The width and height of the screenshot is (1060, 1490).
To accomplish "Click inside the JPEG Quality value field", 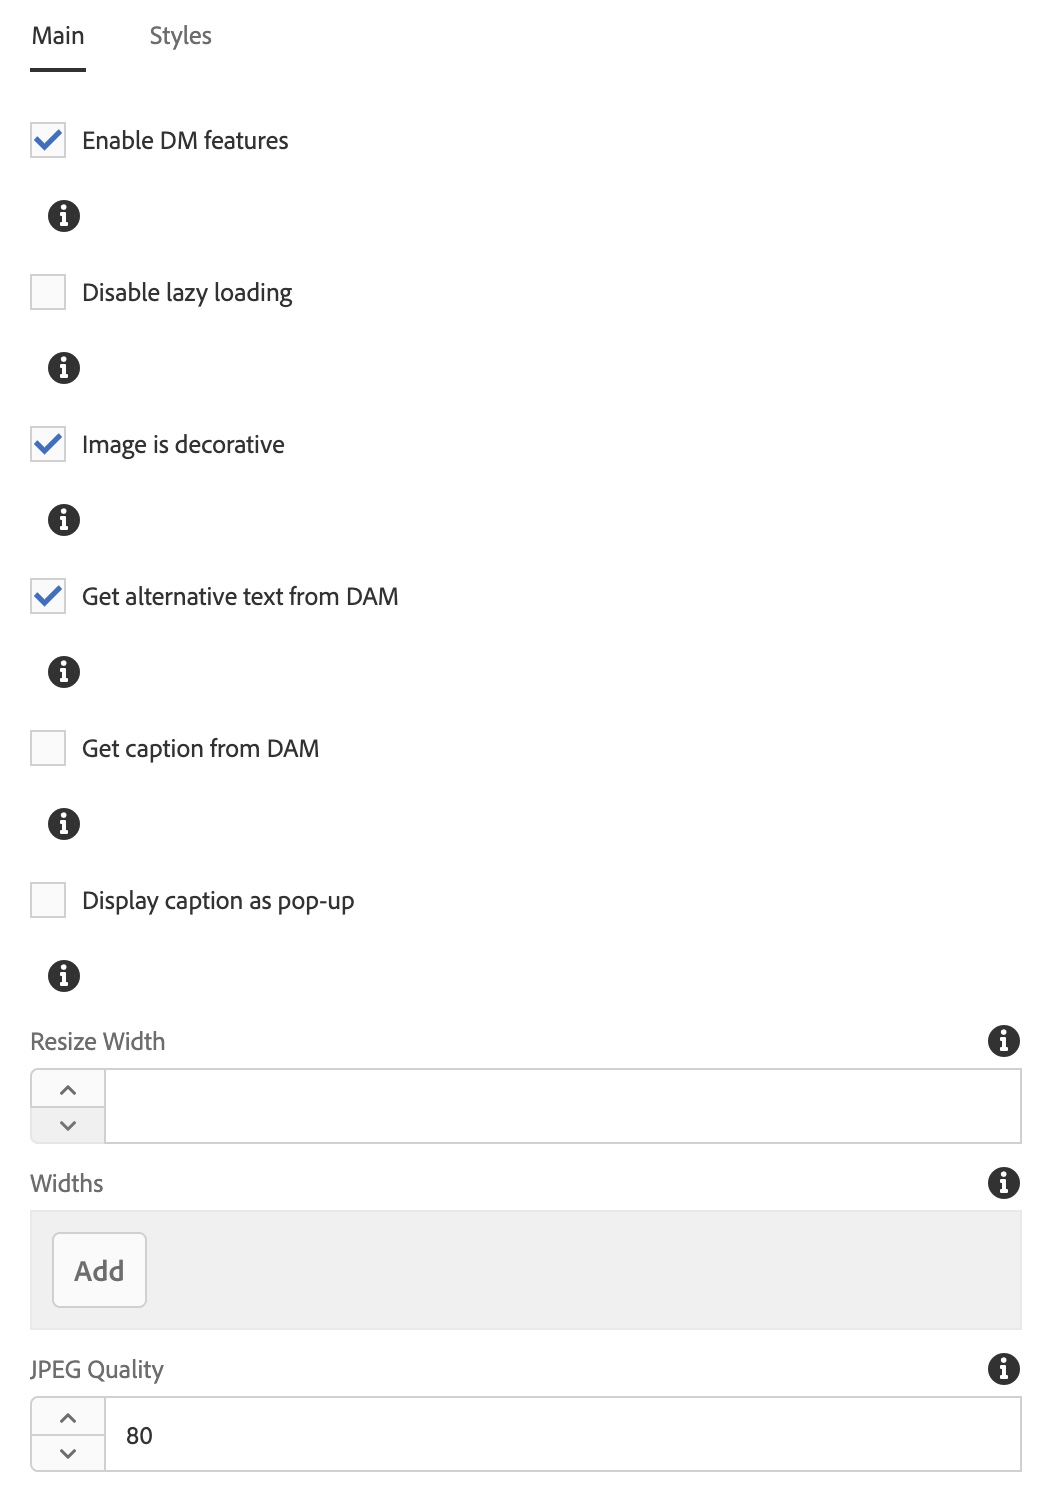I will tap(400, 1434).
